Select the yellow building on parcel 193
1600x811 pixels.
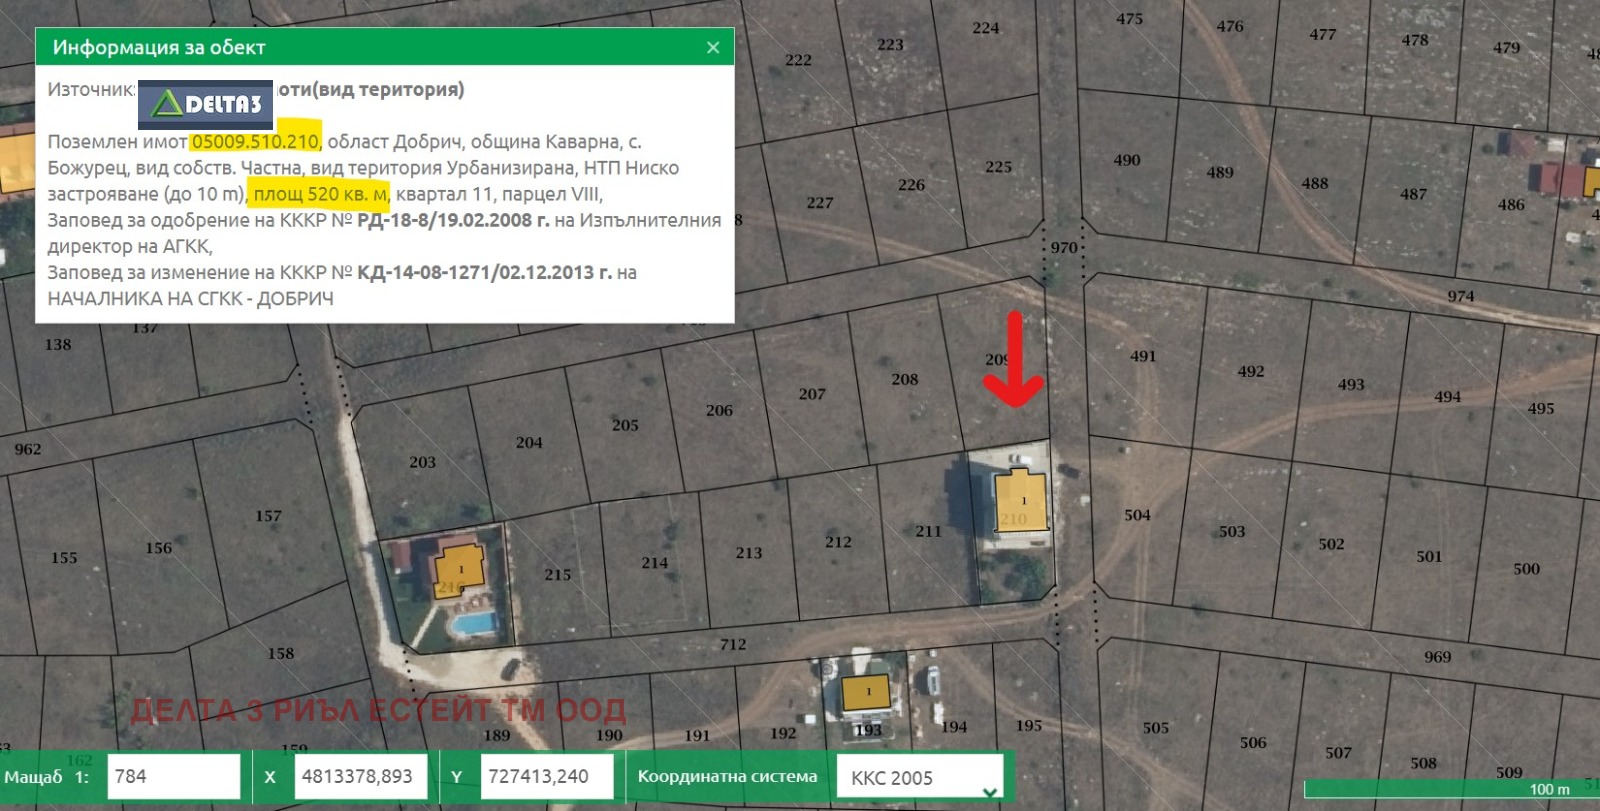click(x=866, y=692)
